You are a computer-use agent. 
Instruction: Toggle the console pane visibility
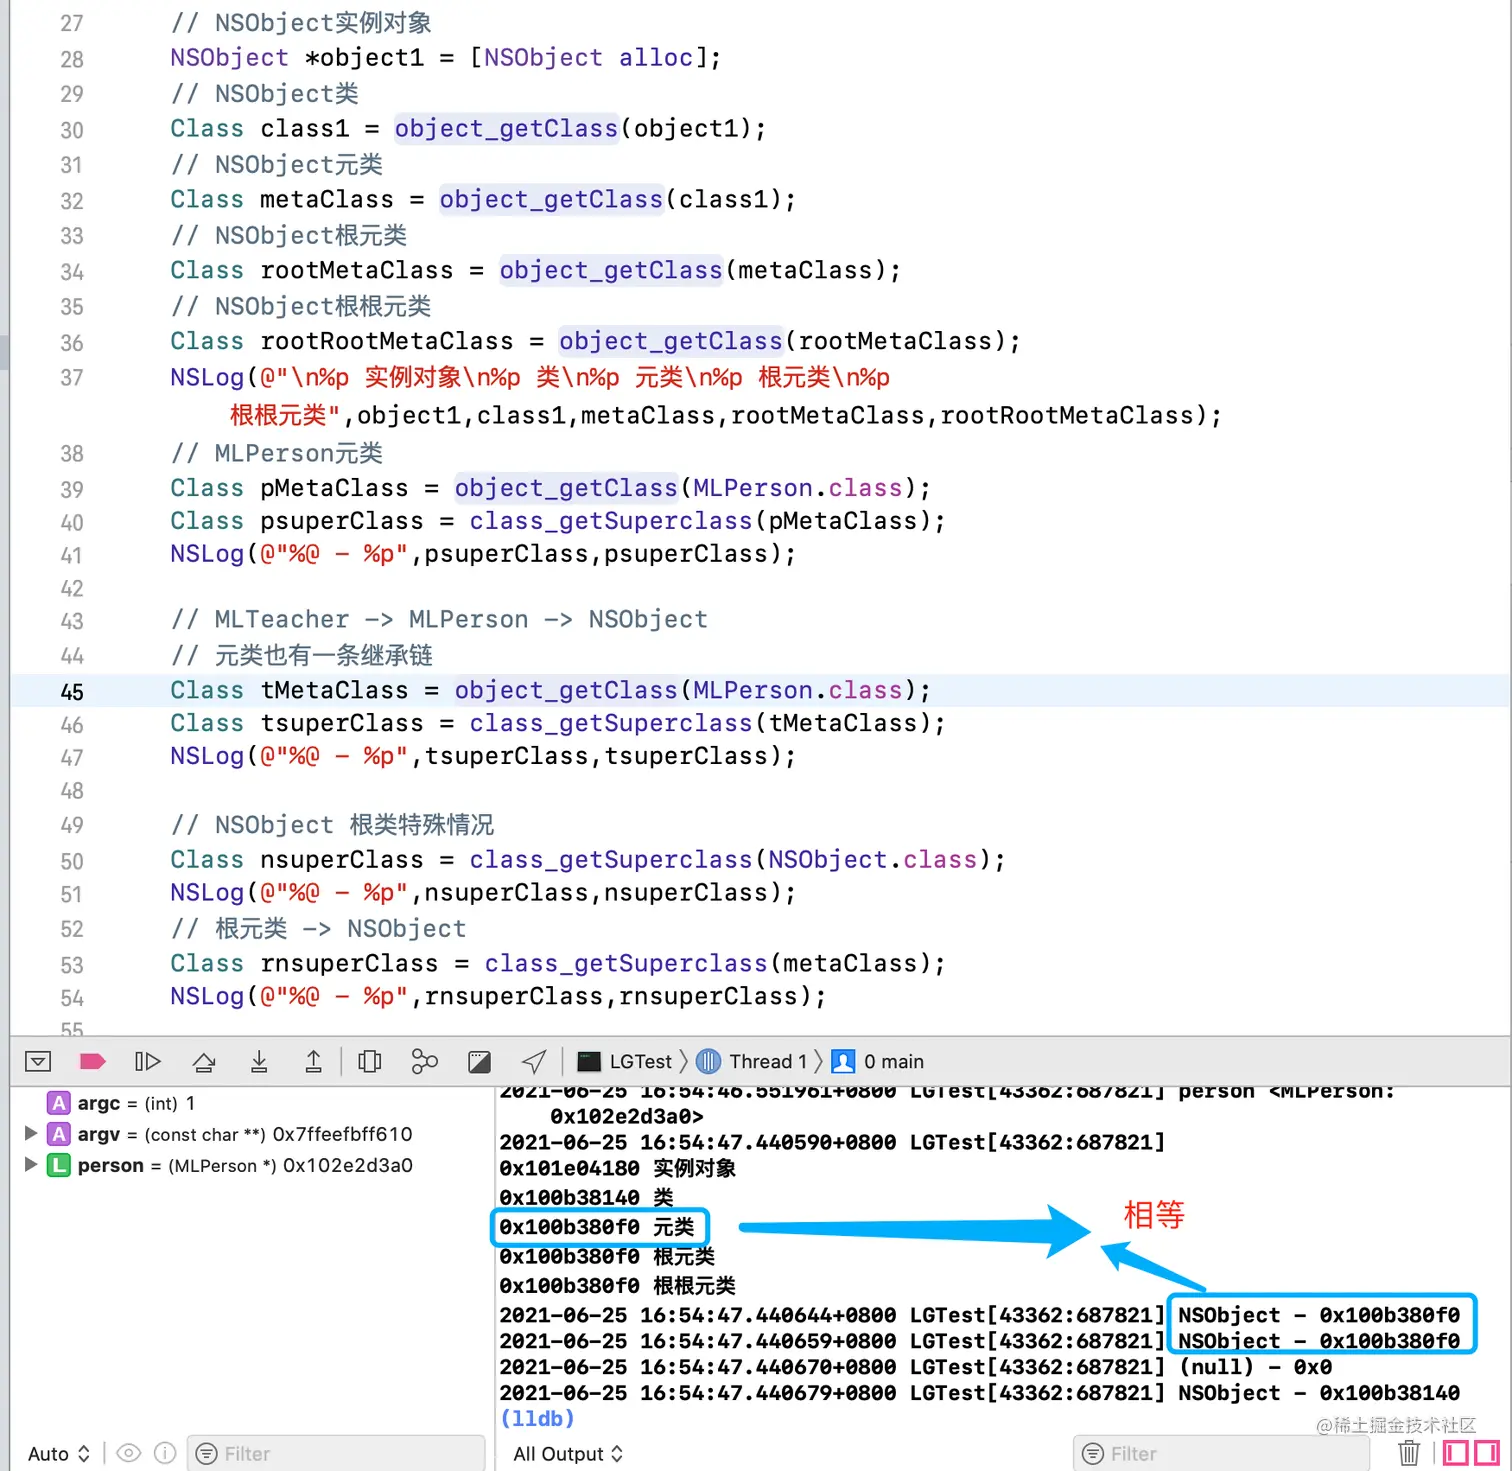coord(1487,1453)
